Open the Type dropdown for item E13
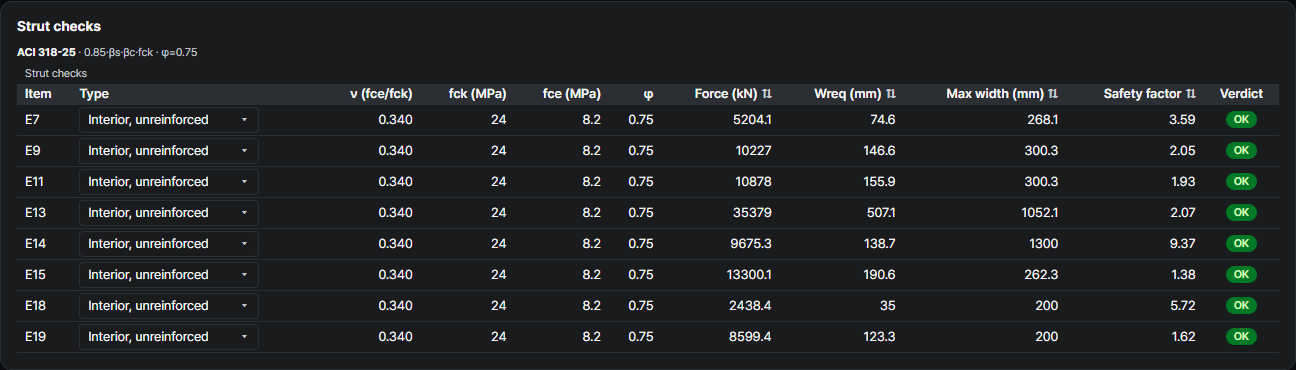Viewport: 1296px width, 370px height. 169,213
